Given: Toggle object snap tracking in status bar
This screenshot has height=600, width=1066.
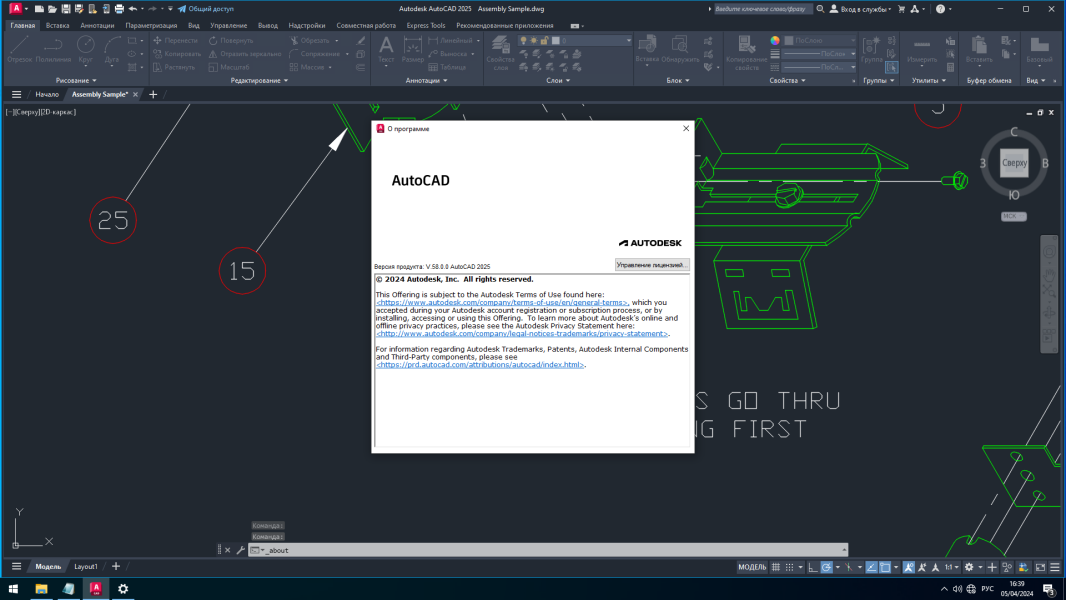Looking at the screenshot, I should [871, 567].
